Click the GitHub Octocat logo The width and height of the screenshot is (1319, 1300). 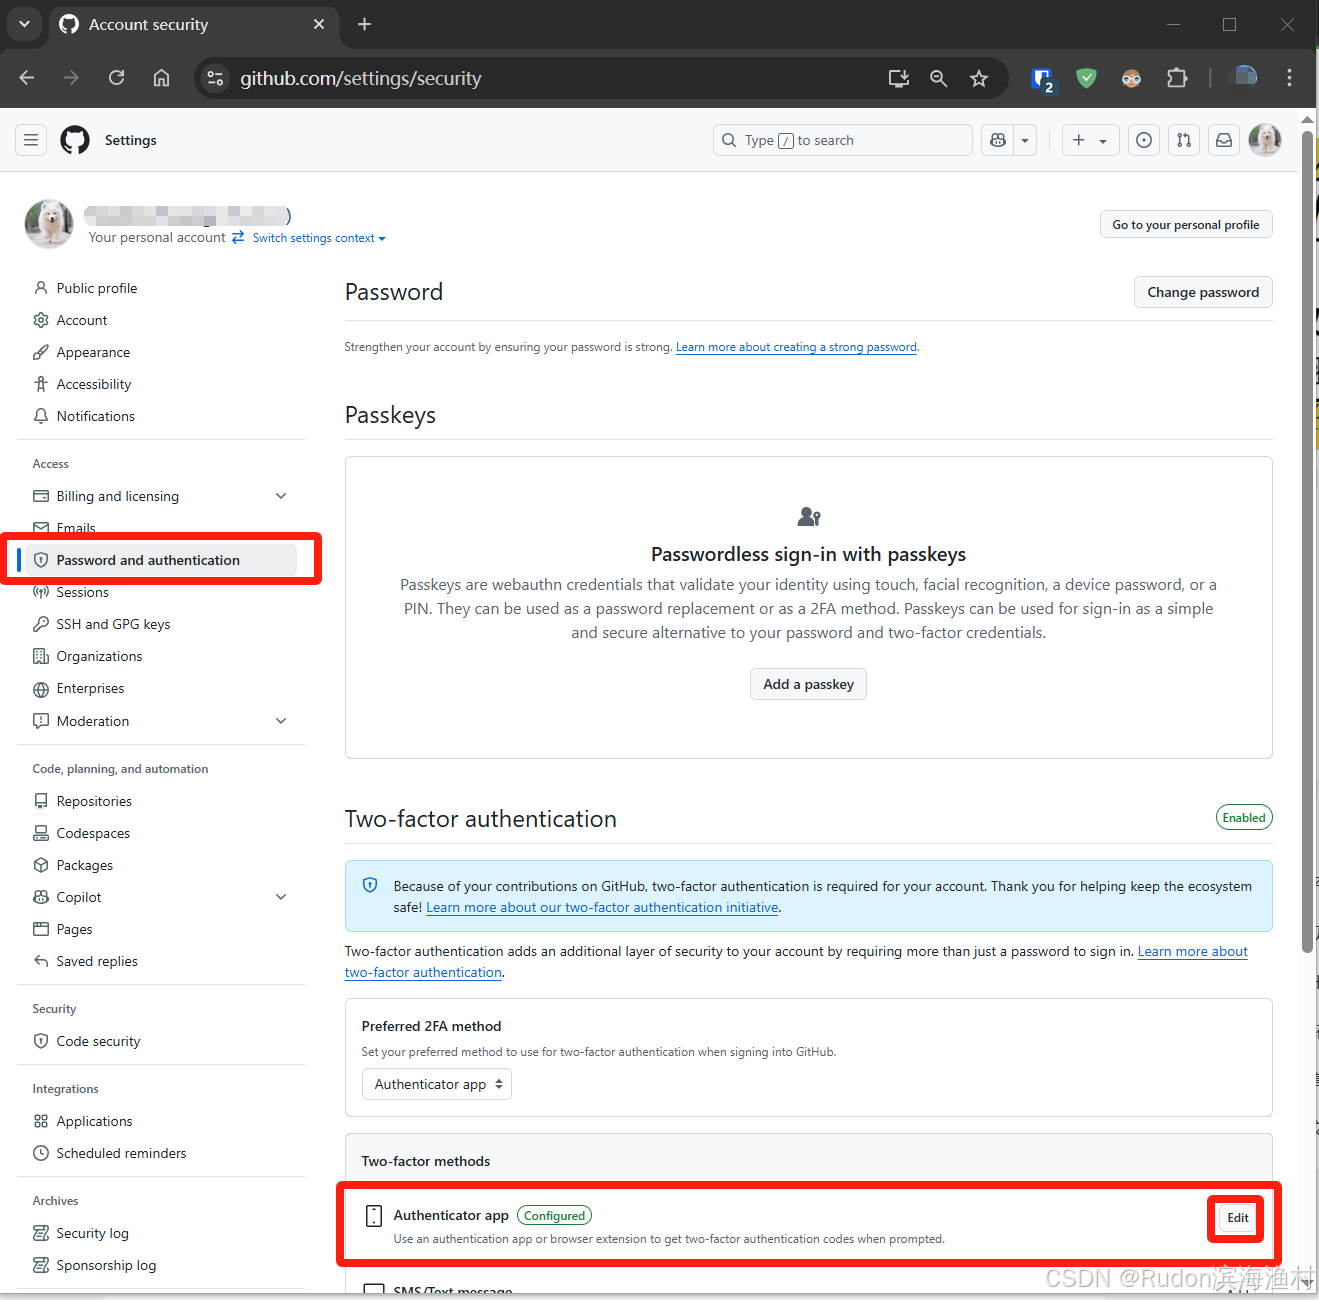[x=75, y=140]
